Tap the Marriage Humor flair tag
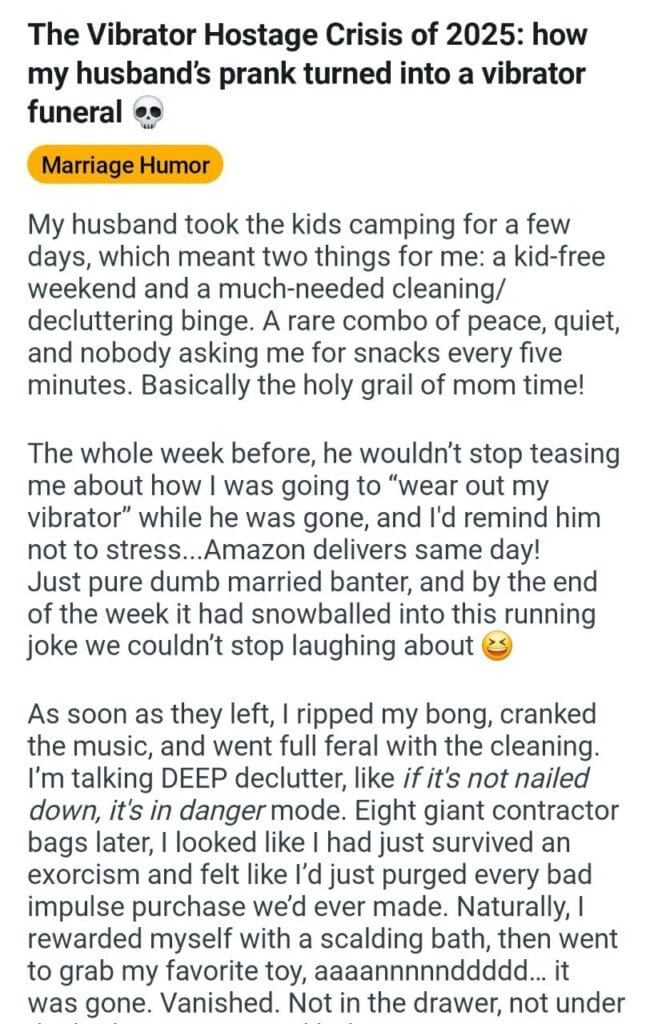 click(x=125, y=165)
